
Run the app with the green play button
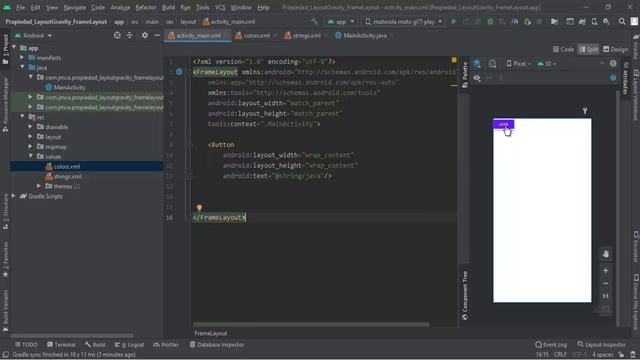click(x=453, y=22)
